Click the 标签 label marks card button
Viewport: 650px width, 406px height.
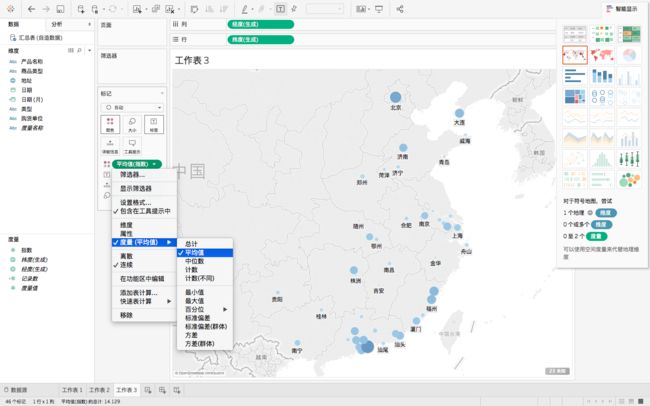(x=154, y=124)
